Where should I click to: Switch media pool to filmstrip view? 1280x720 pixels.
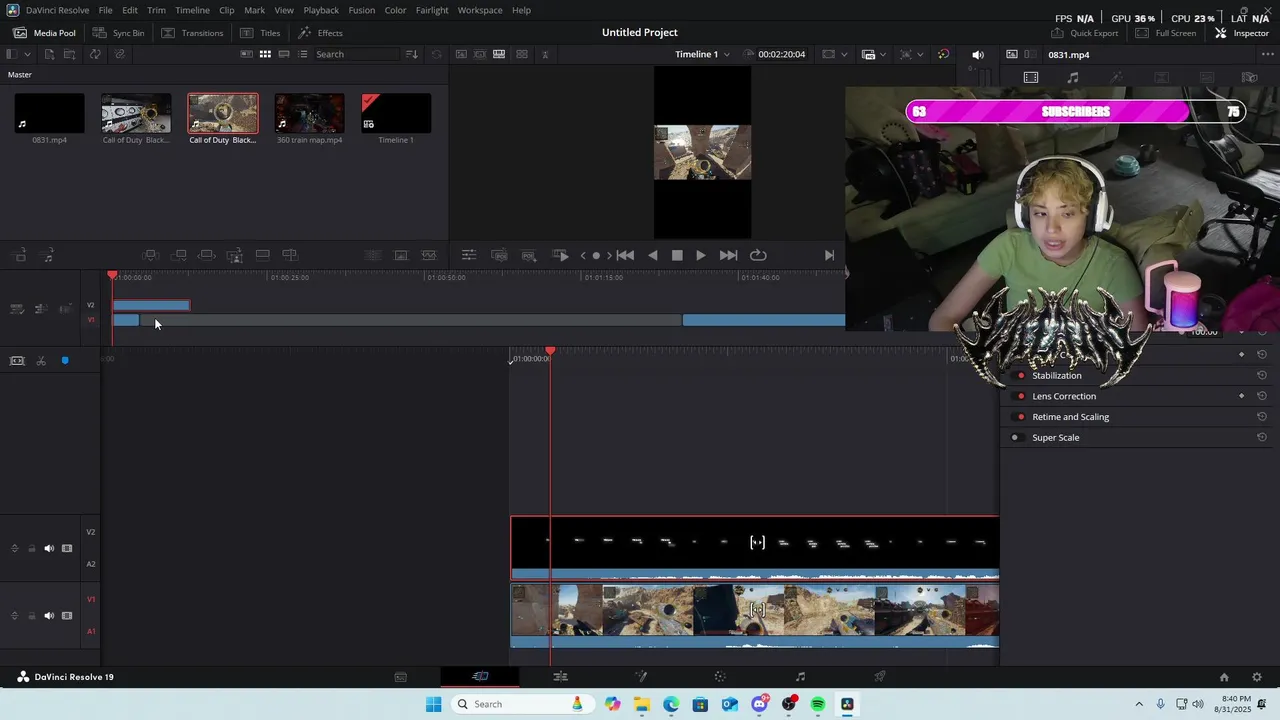pyautogui.click(x=284, y=54)
